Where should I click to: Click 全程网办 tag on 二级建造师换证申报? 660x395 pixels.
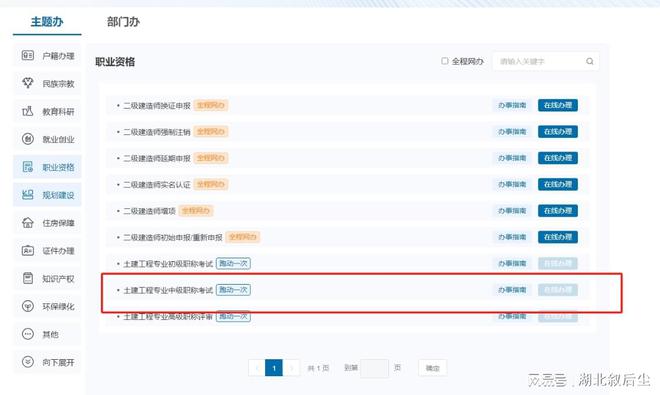click(211, 105)
